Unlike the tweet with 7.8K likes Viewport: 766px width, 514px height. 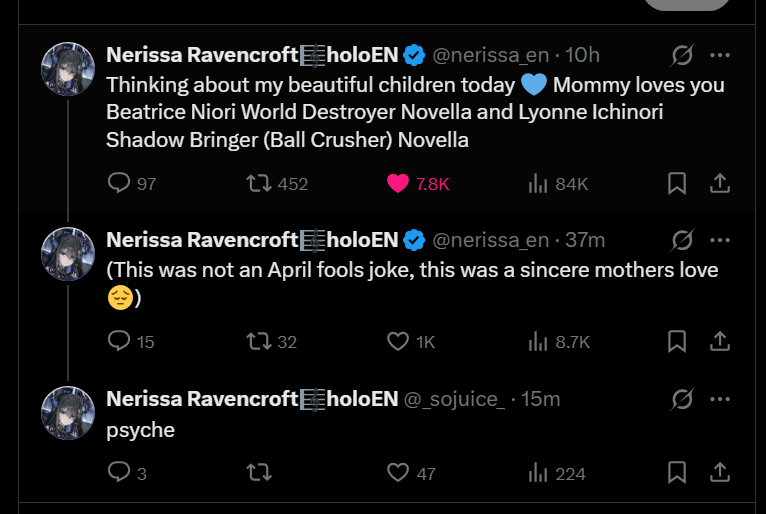tap(398, 183)
